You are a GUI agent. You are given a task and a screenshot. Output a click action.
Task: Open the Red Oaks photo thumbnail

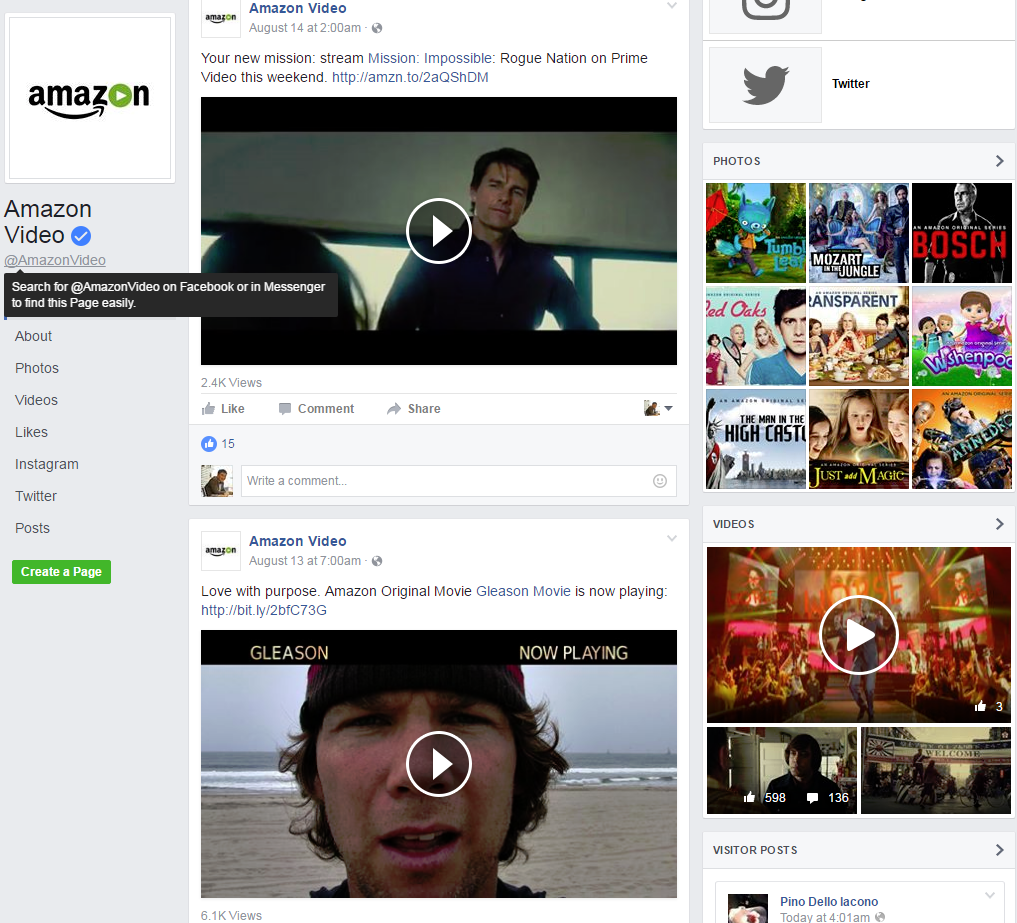tap(756, 336)
